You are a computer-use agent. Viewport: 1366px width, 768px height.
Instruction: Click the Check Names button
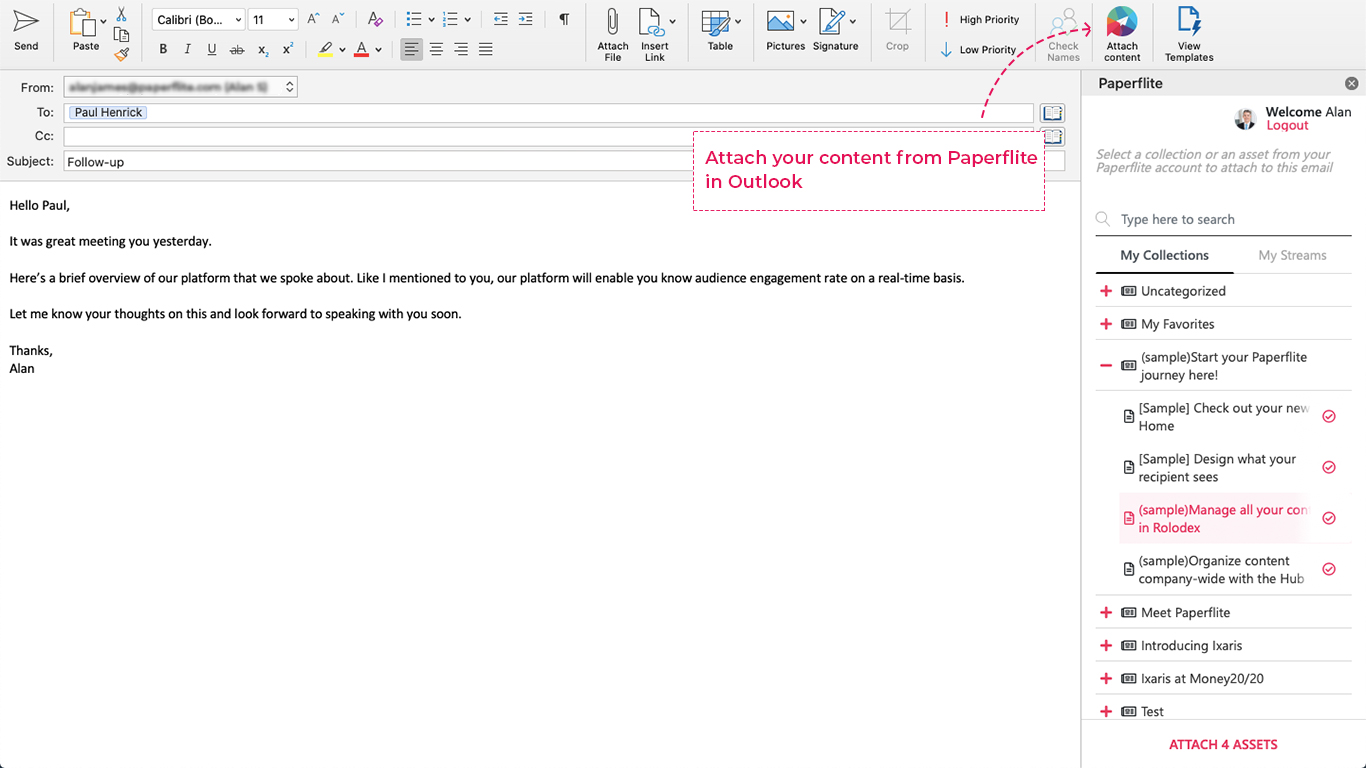1064,35
